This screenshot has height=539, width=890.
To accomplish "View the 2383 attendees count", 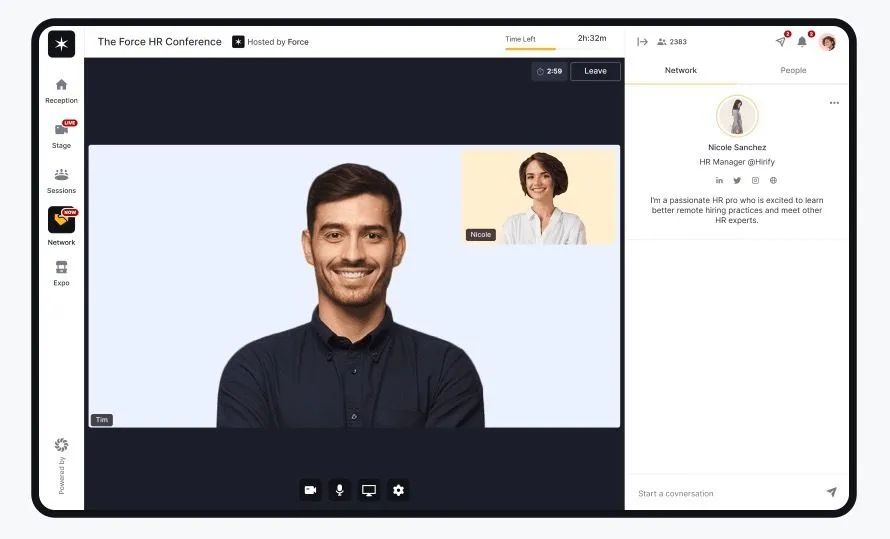I will pyautogui.click(x=672, y=41).
